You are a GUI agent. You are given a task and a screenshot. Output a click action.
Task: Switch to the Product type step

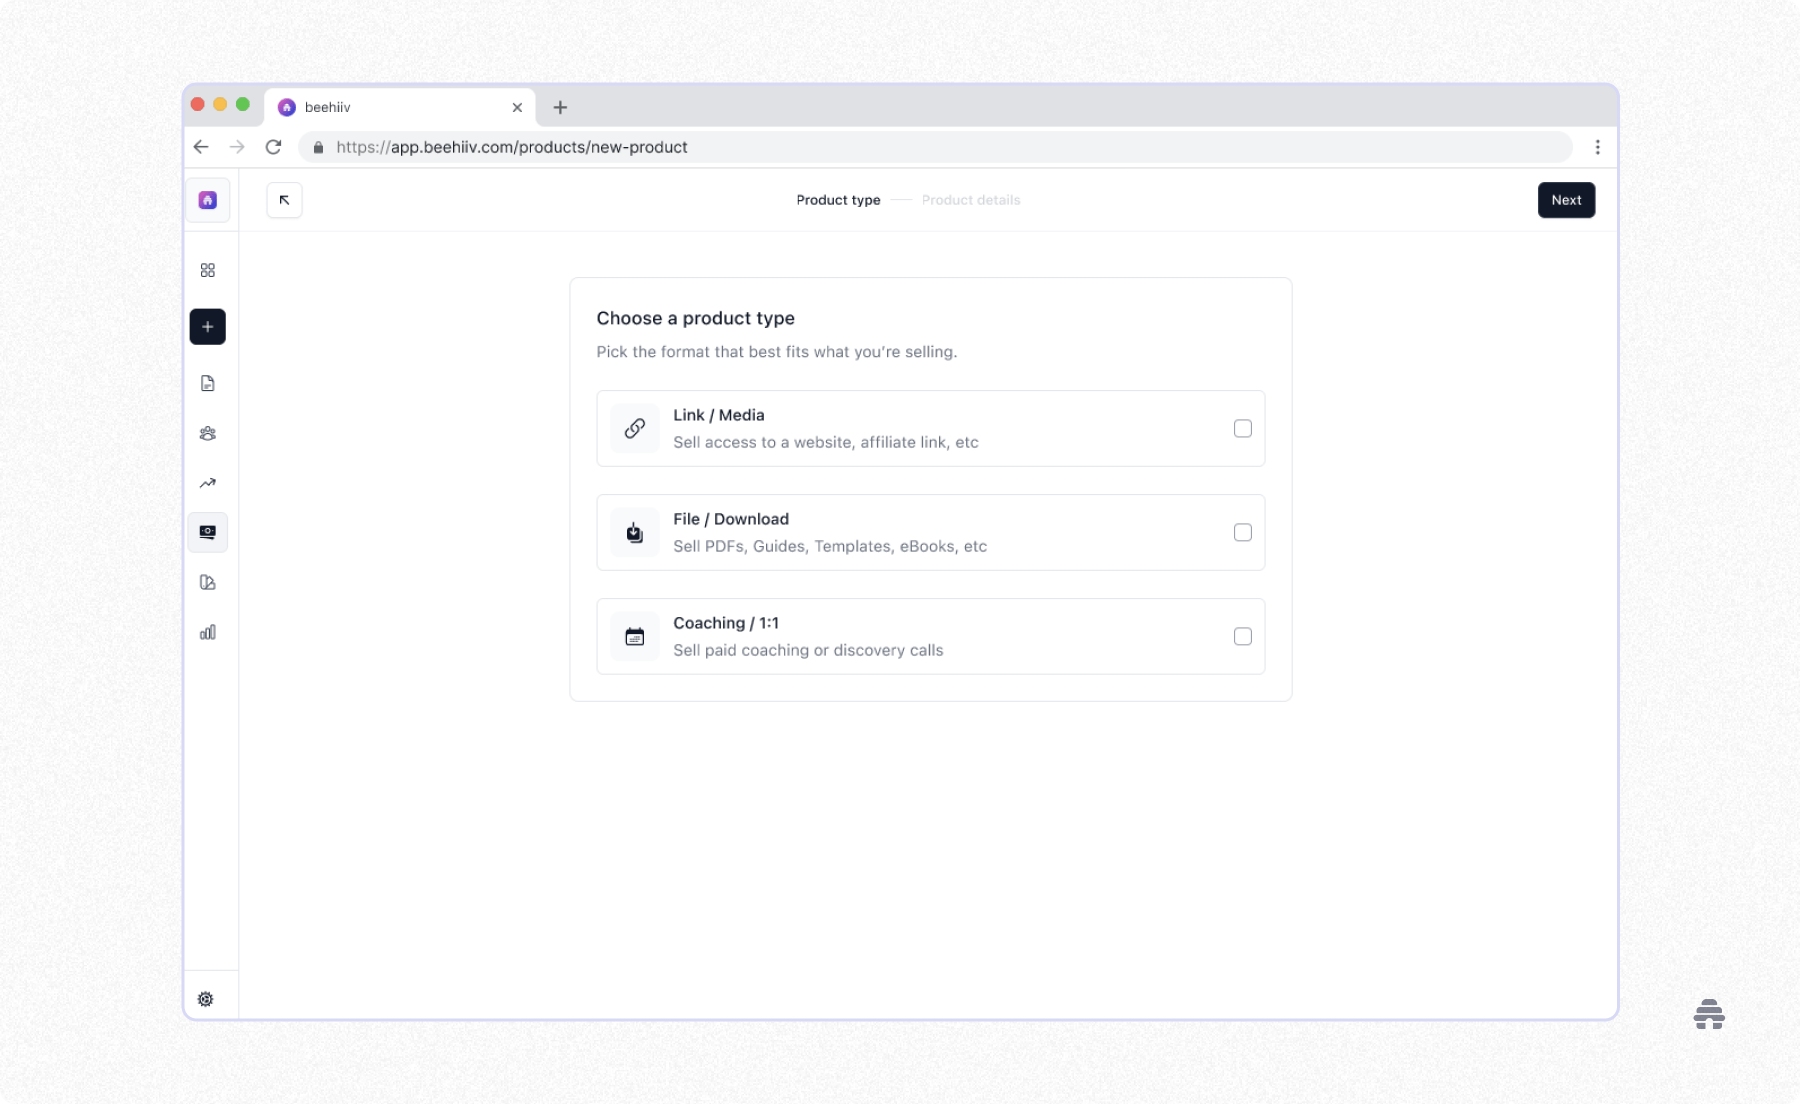click(x=838, y=200)
